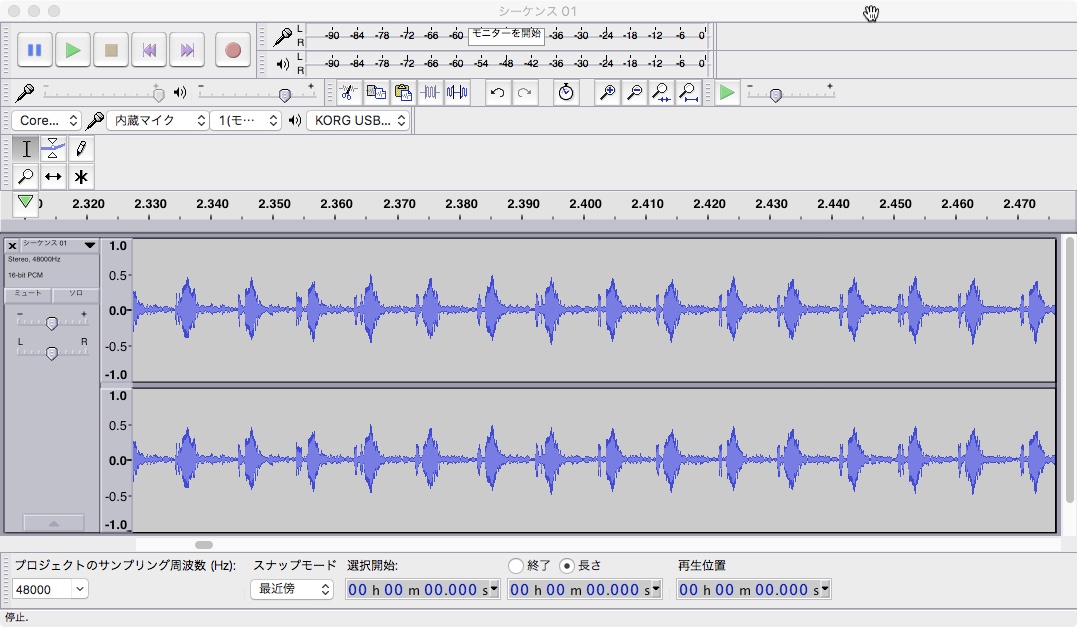Skip to start of track
The image size is (1077, 627).
(149, 50)
